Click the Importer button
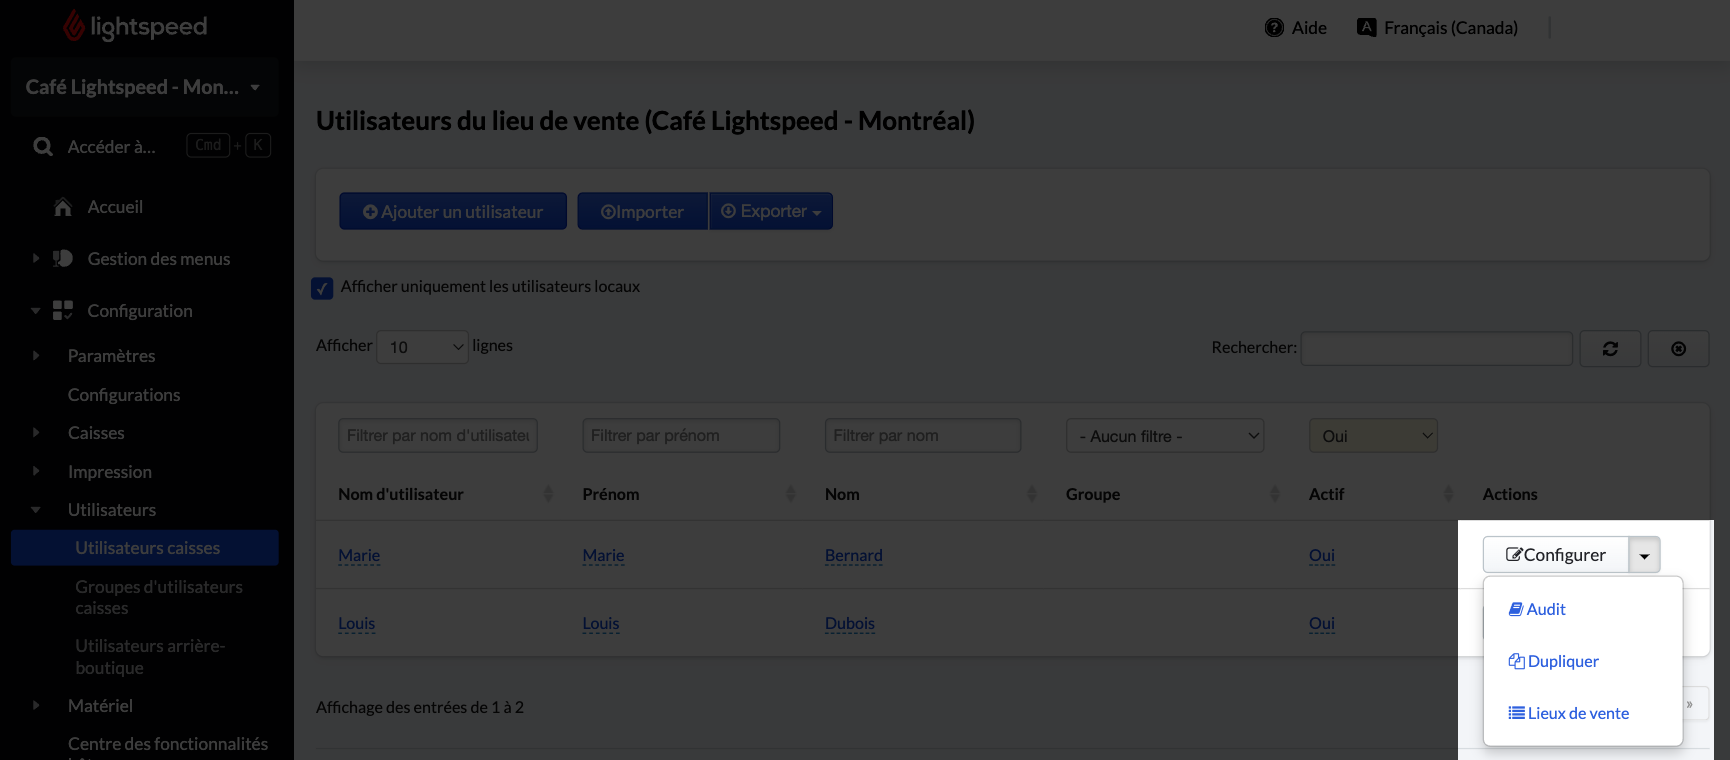Viewport: 1730px width, 760px height. 642,211
